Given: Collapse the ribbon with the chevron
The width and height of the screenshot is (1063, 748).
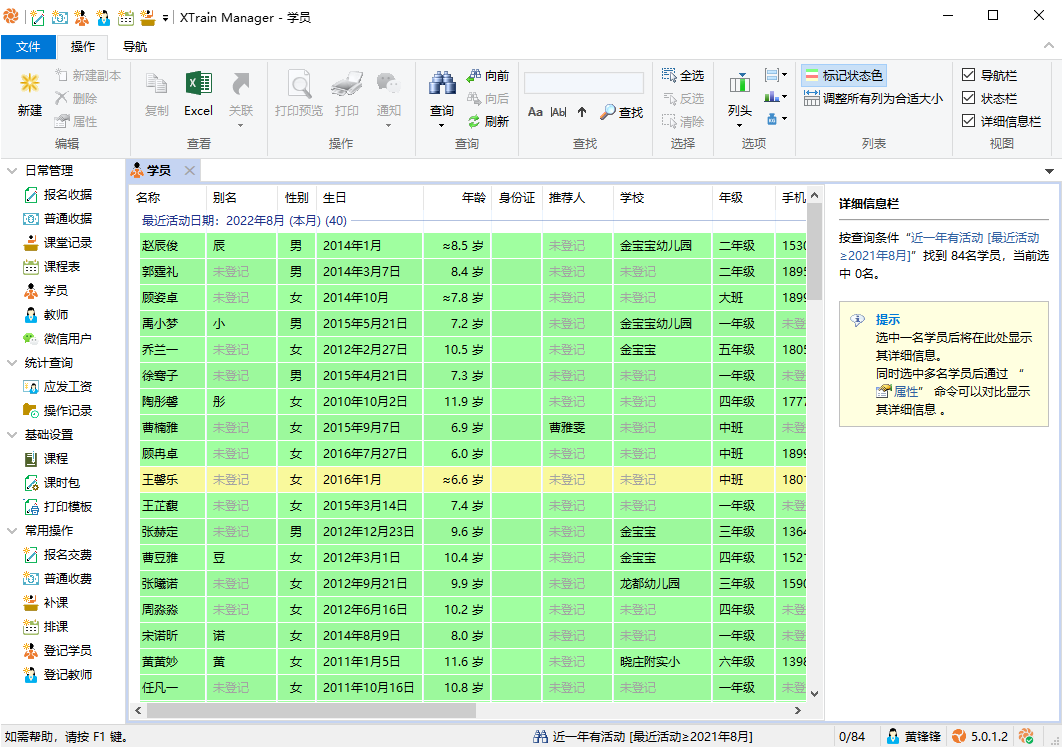Looking at the screenshot, I should tap(1049, 45).
